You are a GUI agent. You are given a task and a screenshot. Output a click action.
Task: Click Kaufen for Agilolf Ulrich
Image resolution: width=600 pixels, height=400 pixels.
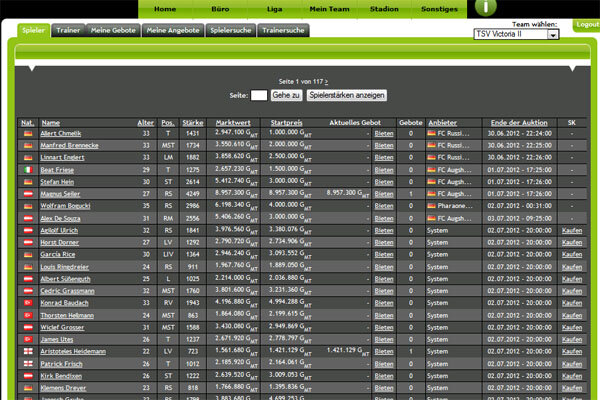coord(572,230)
